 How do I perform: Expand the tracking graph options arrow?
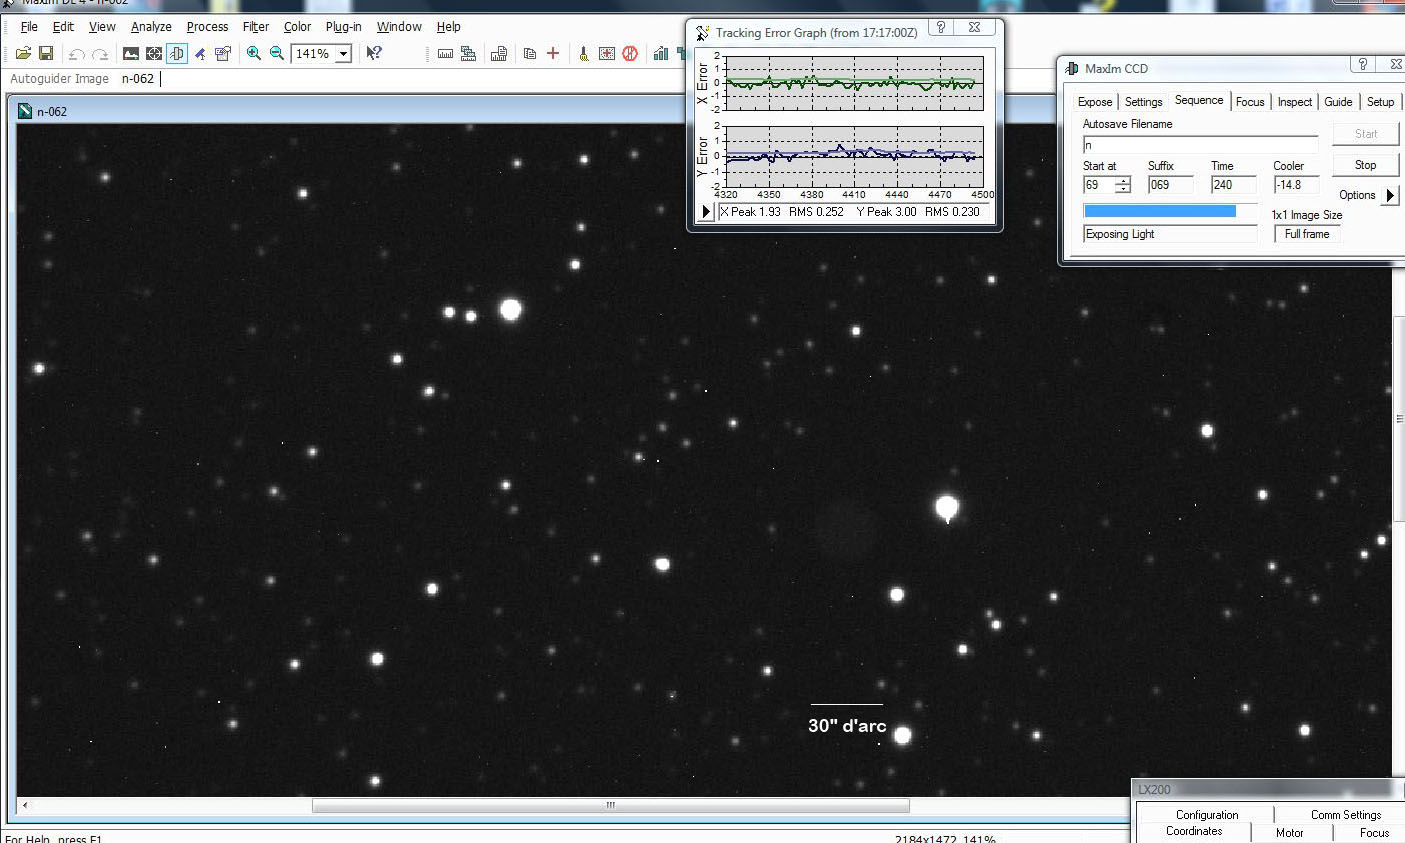[x=706, y=212]
